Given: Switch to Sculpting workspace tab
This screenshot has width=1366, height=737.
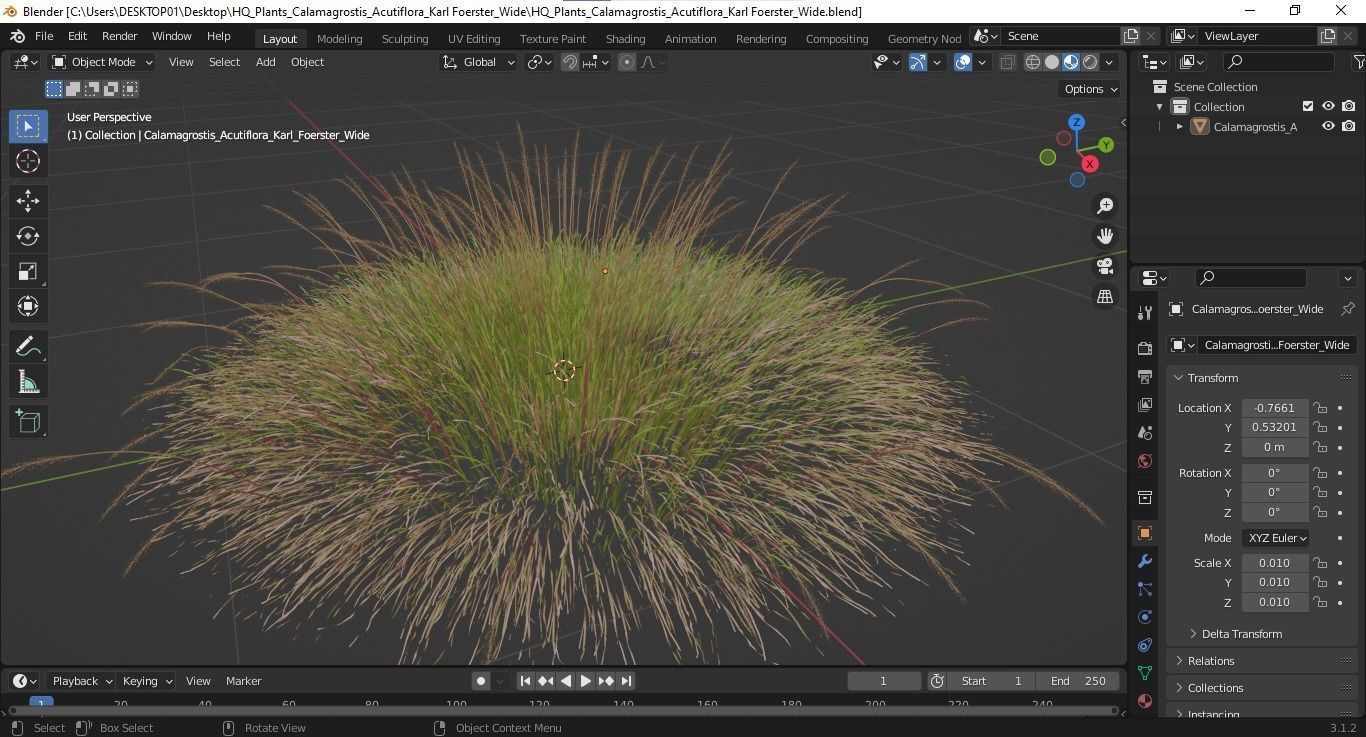Looking at the screenshot, I should 405,39.
